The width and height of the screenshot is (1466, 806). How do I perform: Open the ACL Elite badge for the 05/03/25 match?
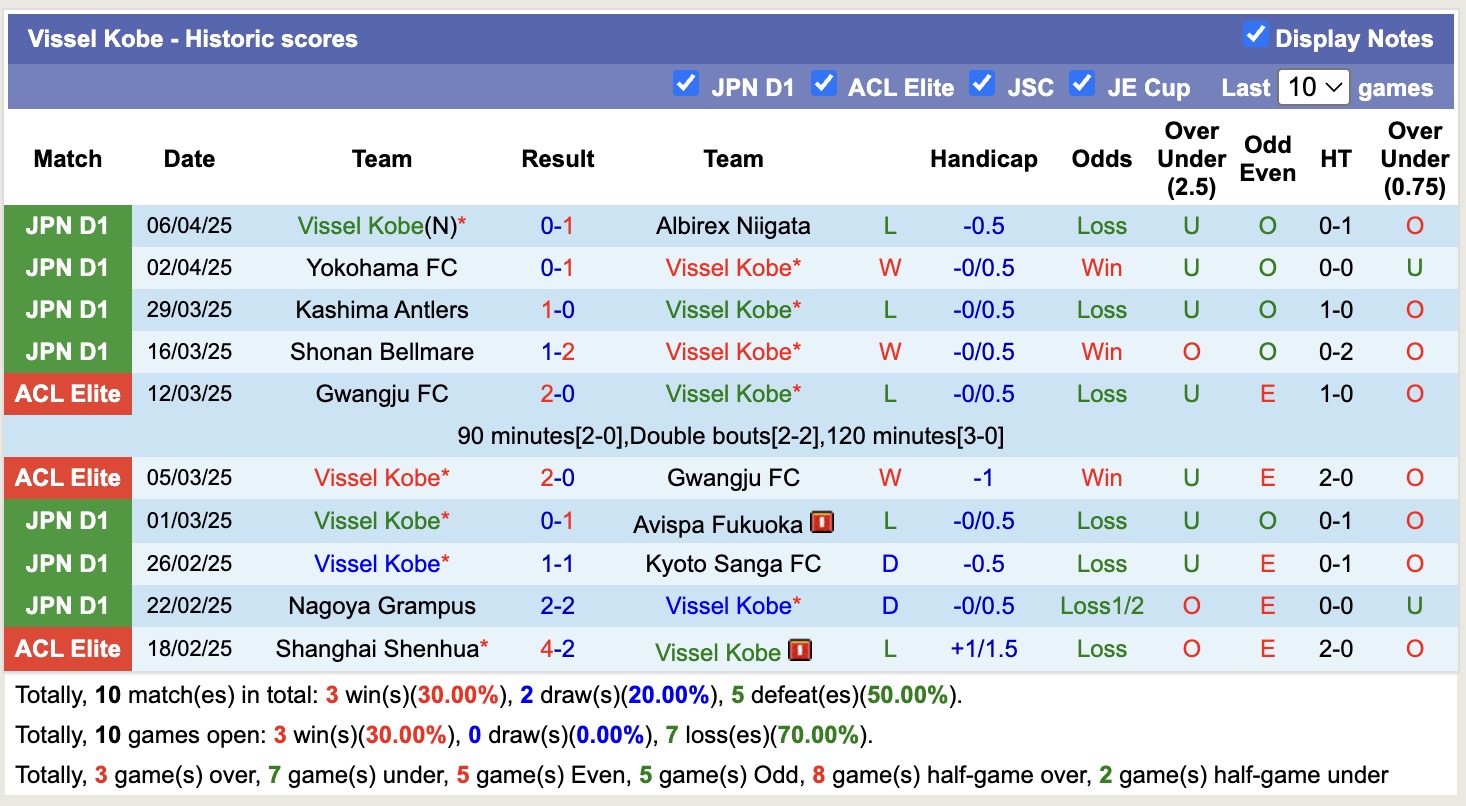pos(67,478)
